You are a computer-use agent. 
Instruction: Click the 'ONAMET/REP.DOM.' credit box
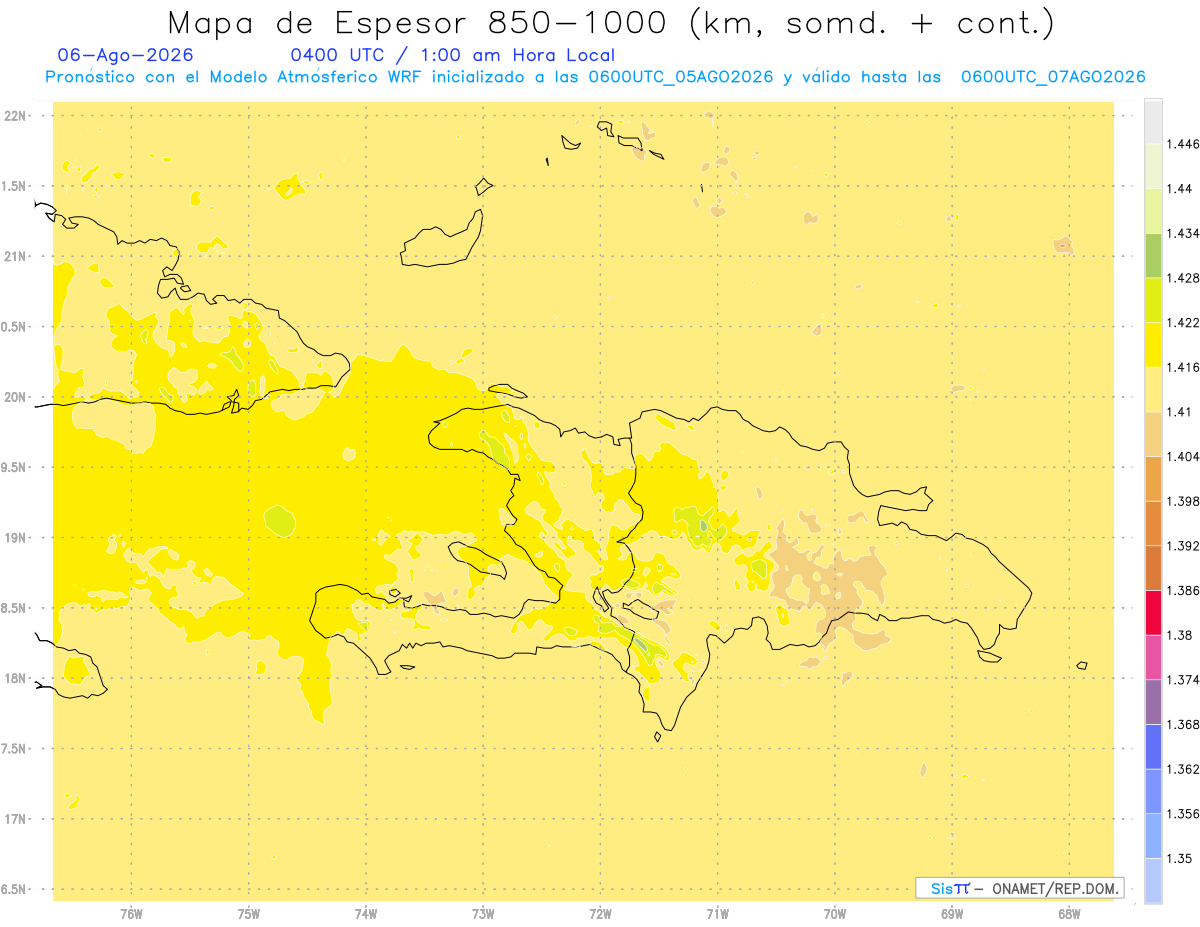point(1019,888)
